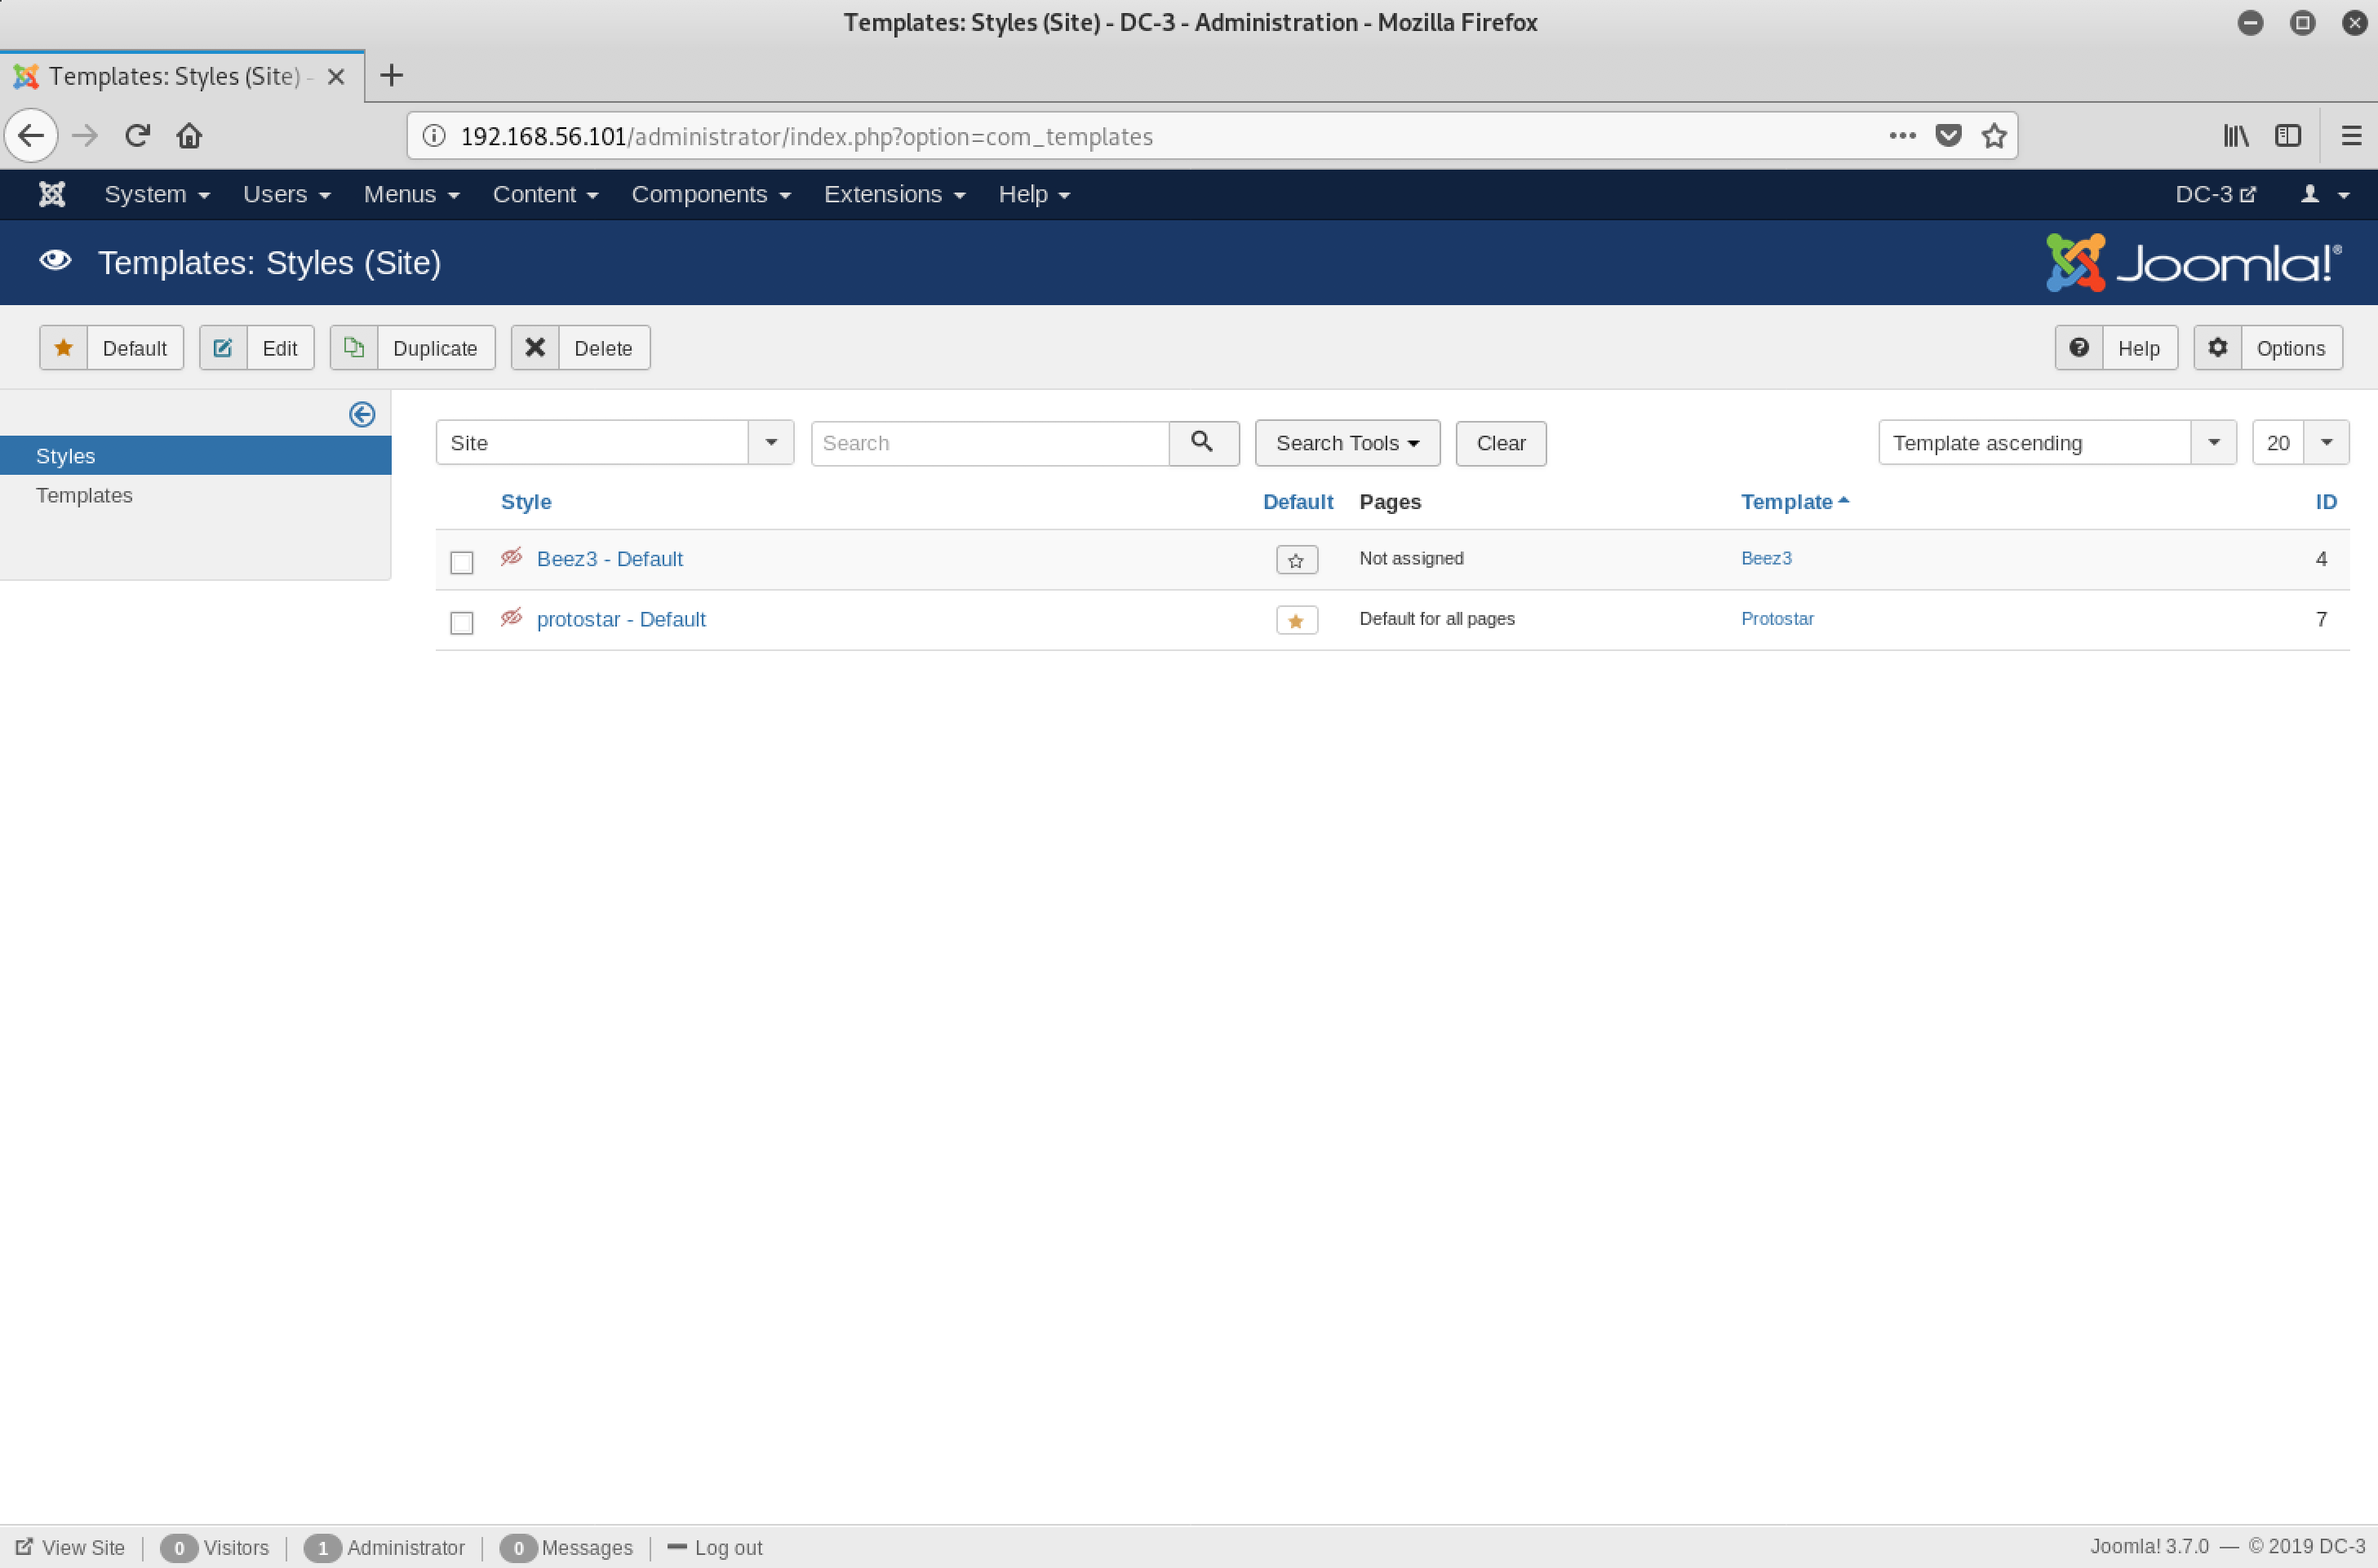Image resolution: width=2378 pixels, height=1568 pixels.
Task: Open the System menu
Action: pyautogui.click(x=157, y=194)
